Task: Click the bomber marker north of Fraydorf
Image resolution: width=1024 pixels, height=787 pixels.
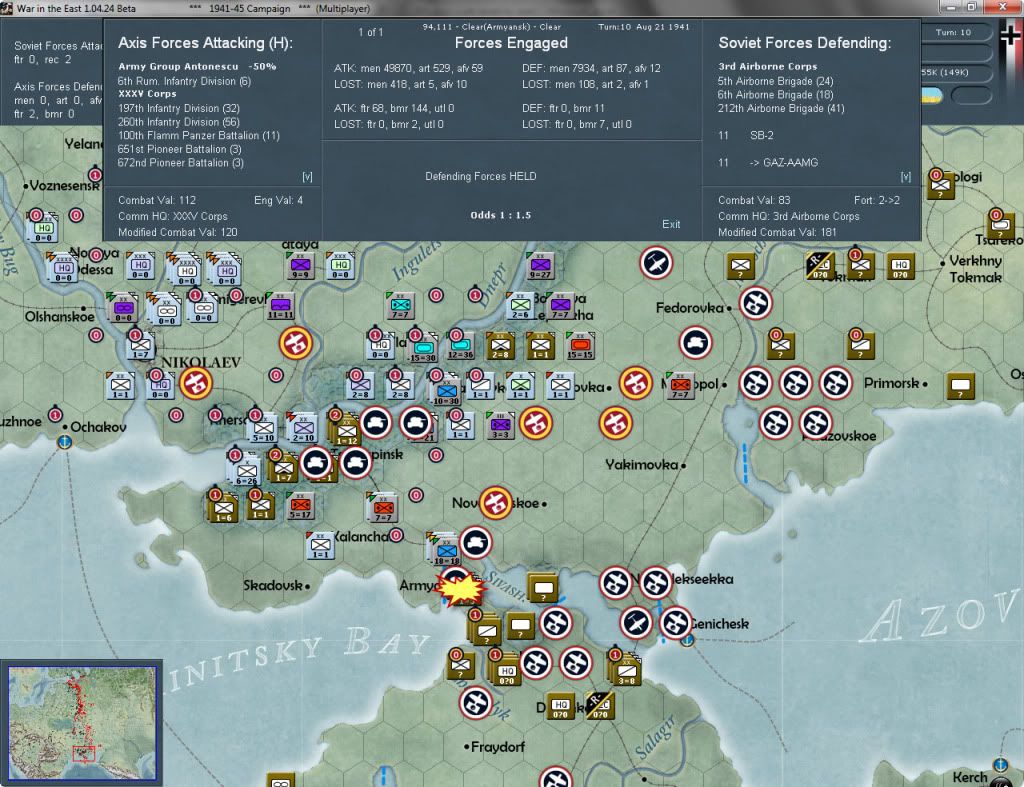Action: click(475, 703)
